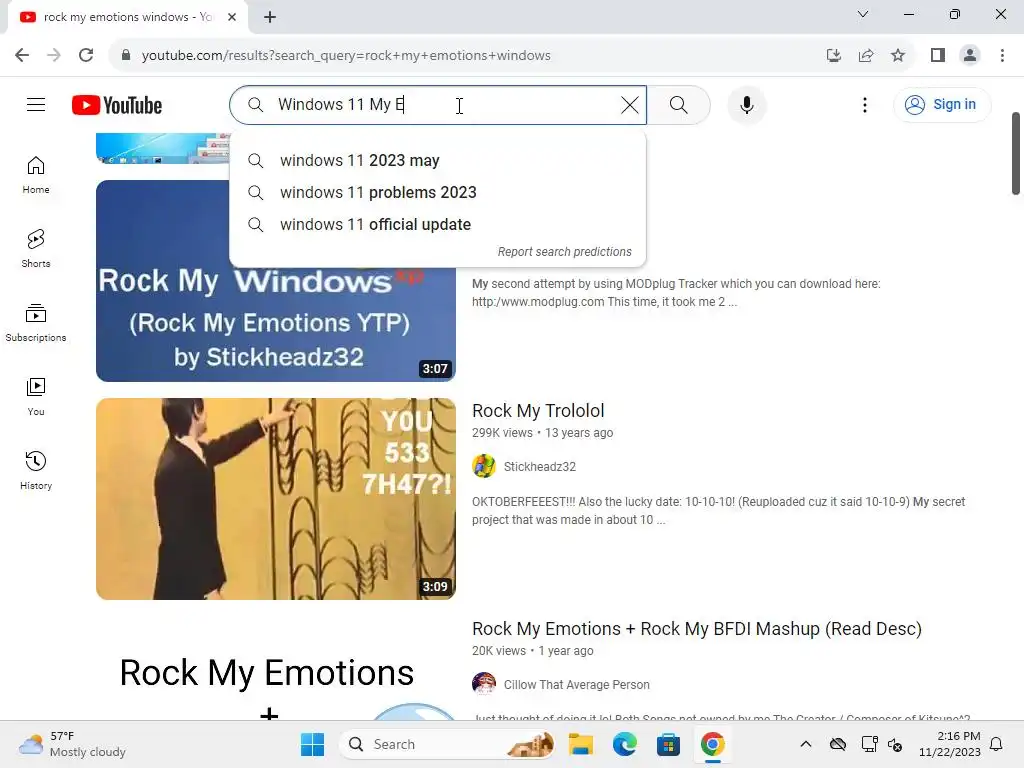Open the You section in sidebar
The width and height of the screenshot is (1024, 768).
(x=36, y=396)
